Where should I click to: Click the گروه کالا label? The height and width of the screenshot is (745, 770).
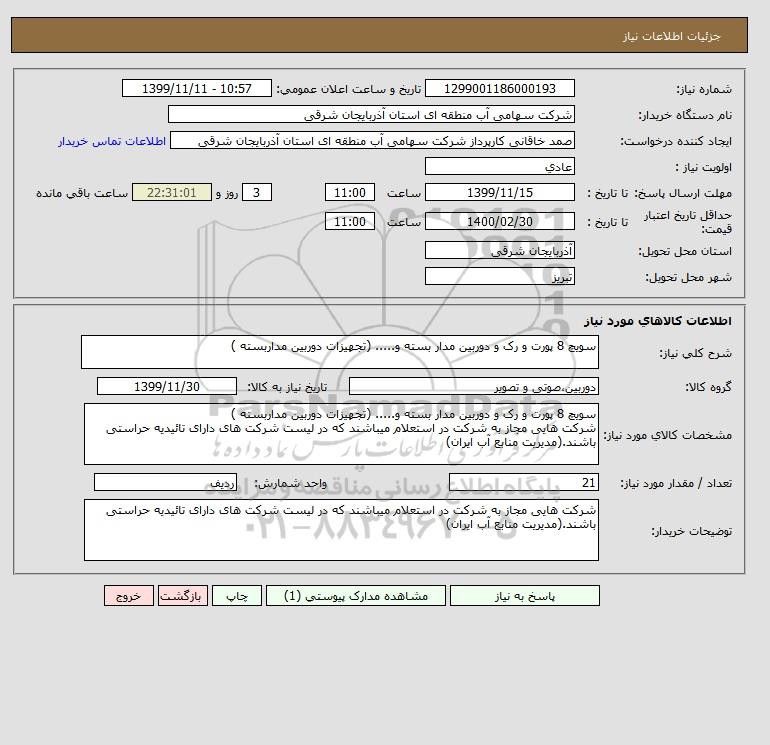click(709, 387)
